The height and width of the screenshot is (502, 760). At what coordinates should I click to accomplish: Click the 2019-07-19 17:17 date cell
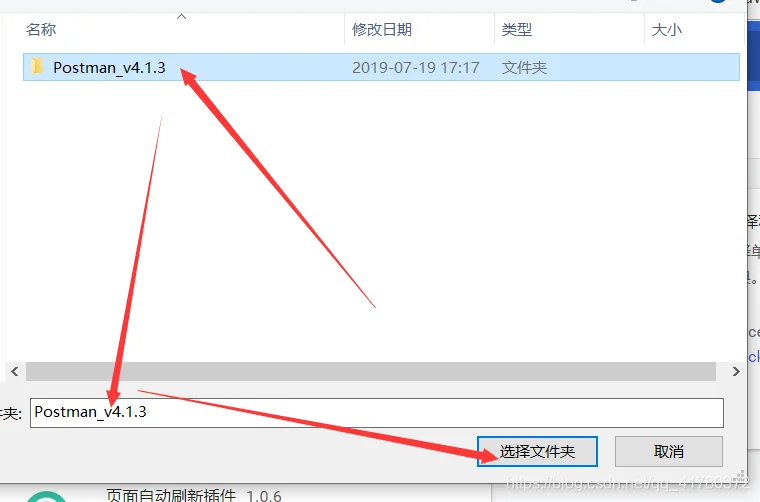pos(415,67)
